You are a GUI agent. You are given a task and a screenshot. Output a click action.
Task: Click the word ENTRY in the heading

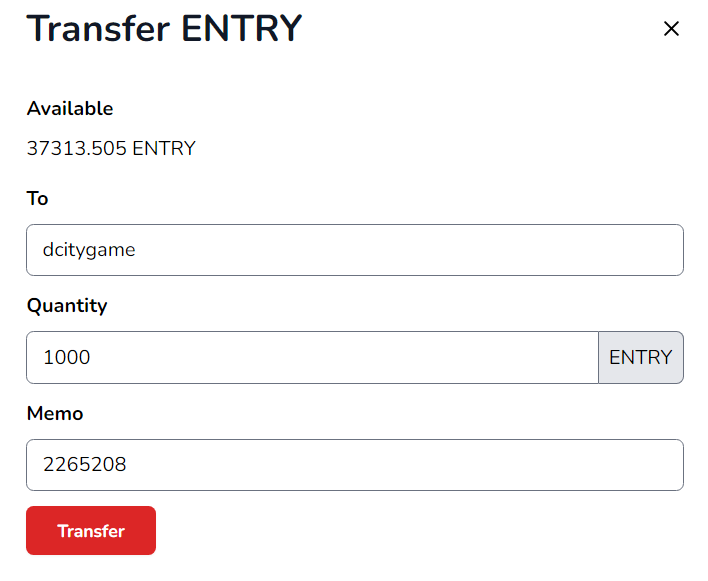242,28
